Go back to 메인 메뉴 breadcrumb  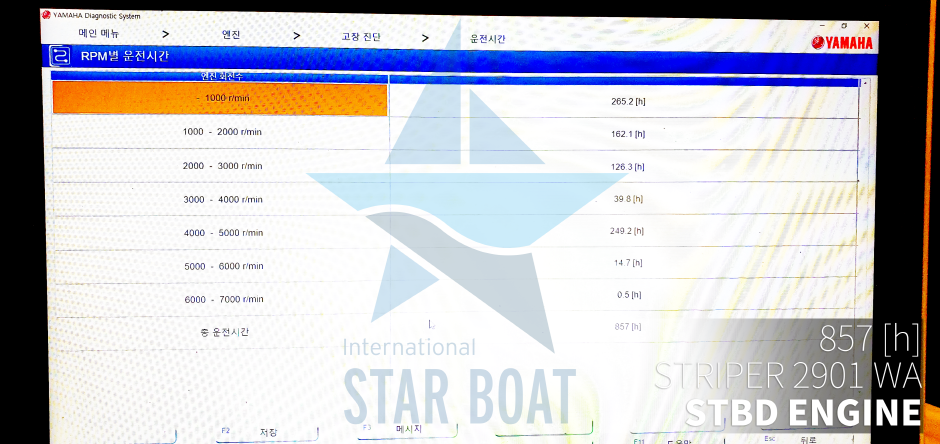[x=99, y=34]
